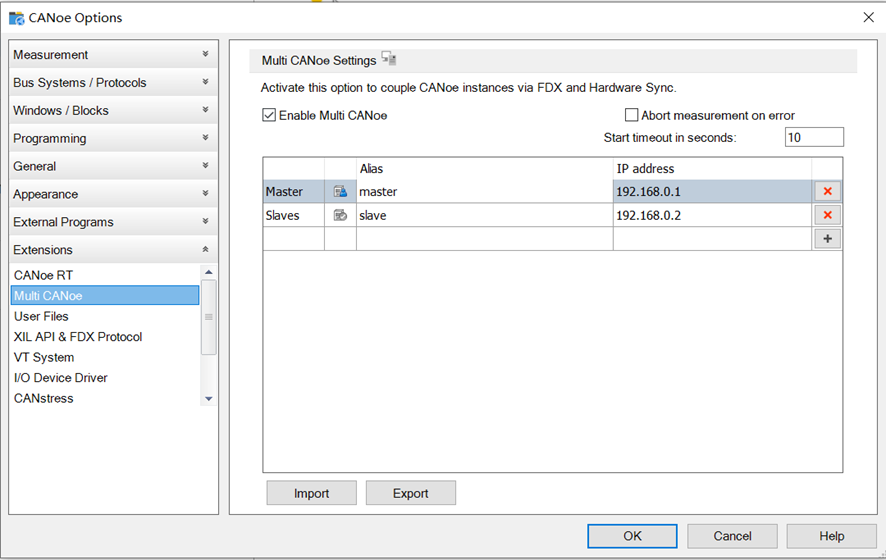Click the IP address column header
Screen dimensions: 886x560
pos(712,168)
